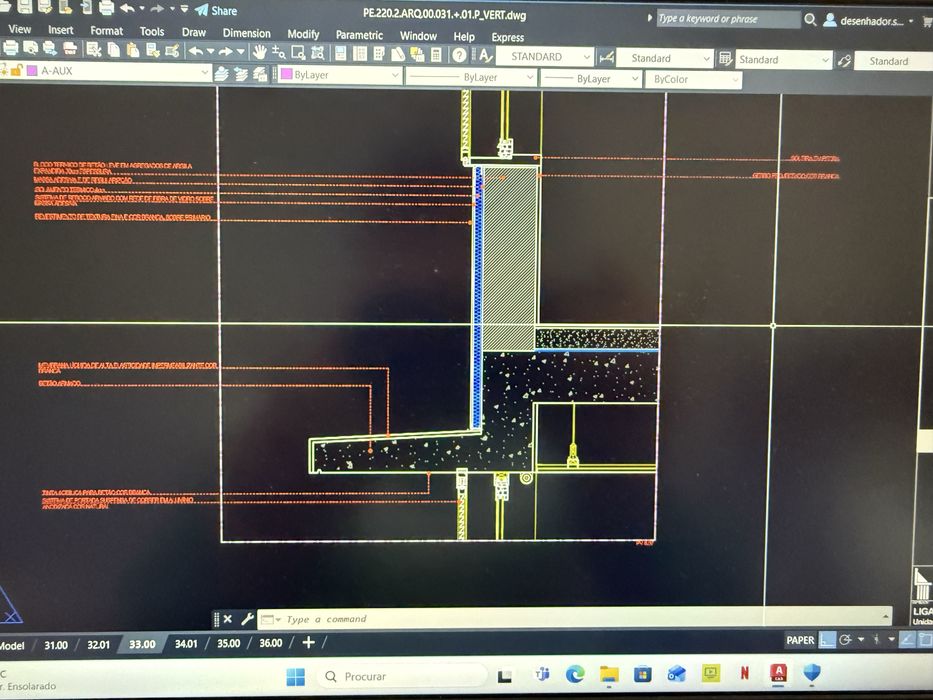Screen dimensions: 933x700
Task: Open Windows Start button on taskbar
Action: coord(296,676)
